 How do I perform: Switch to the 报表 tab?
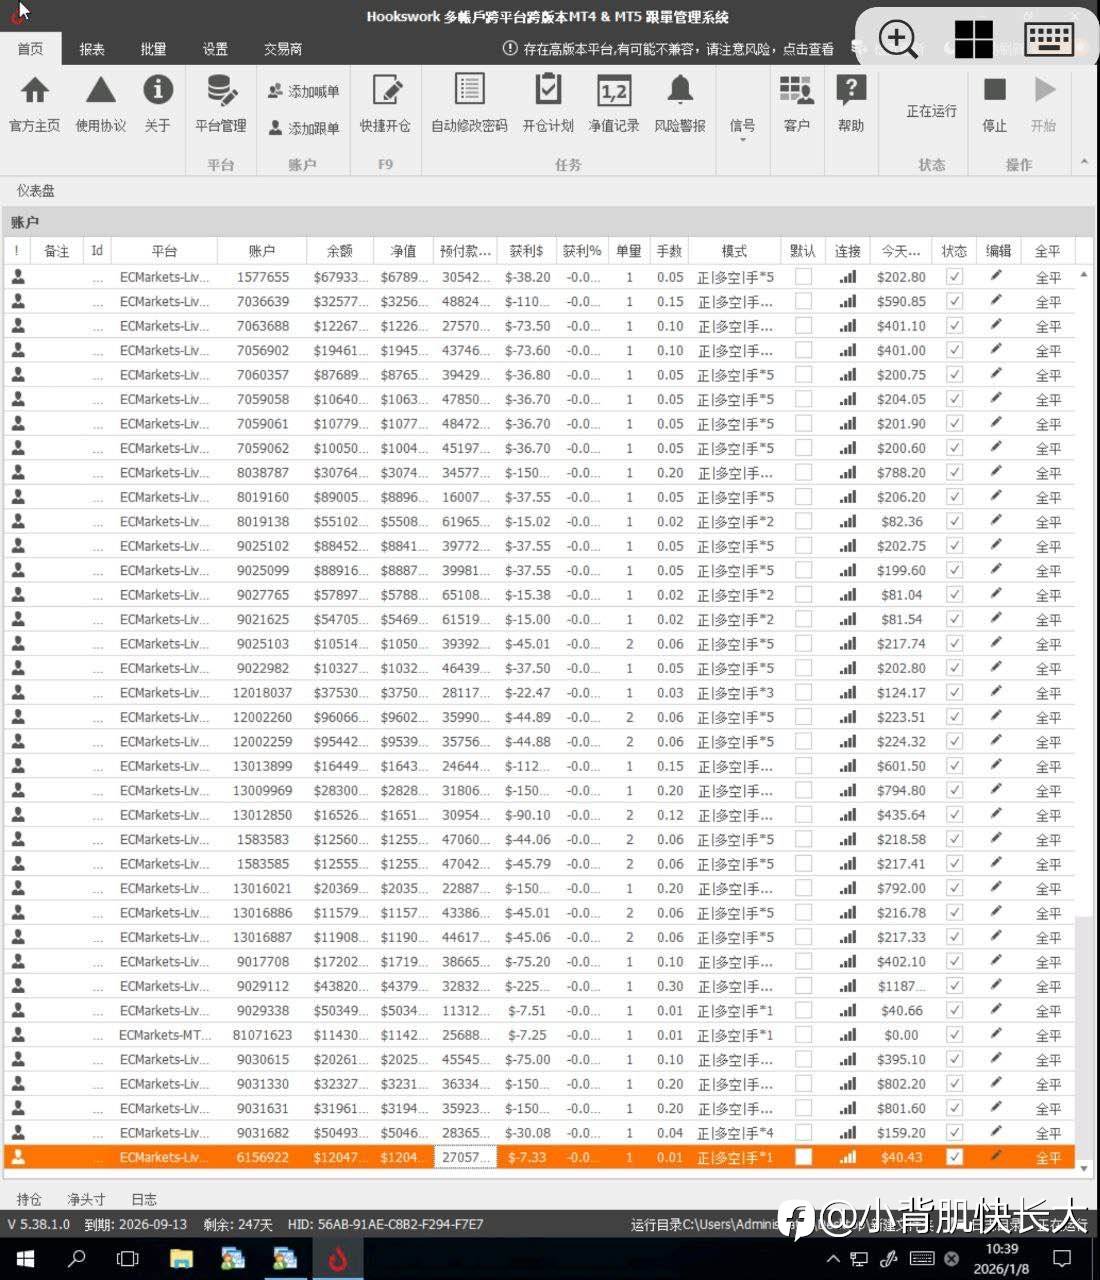click(92, 48)
